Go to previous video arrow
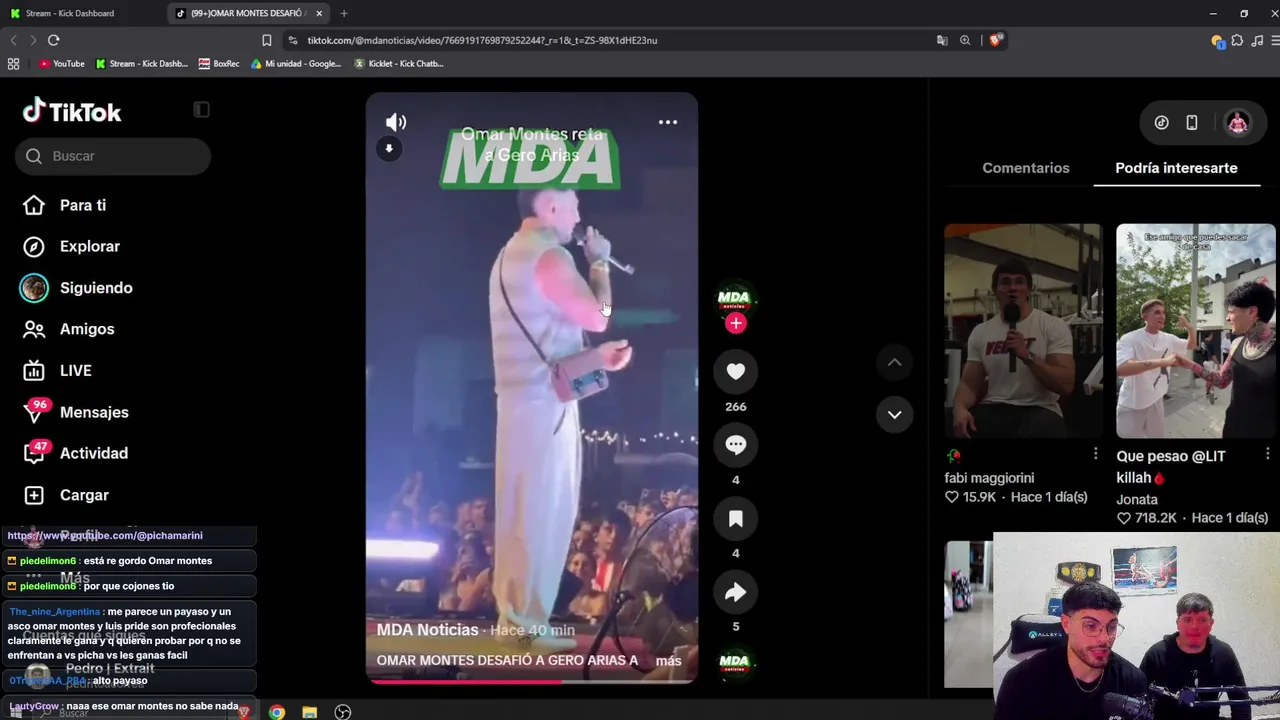Image resolution: width=1280 pixels, height=720 pixels. 894,362
